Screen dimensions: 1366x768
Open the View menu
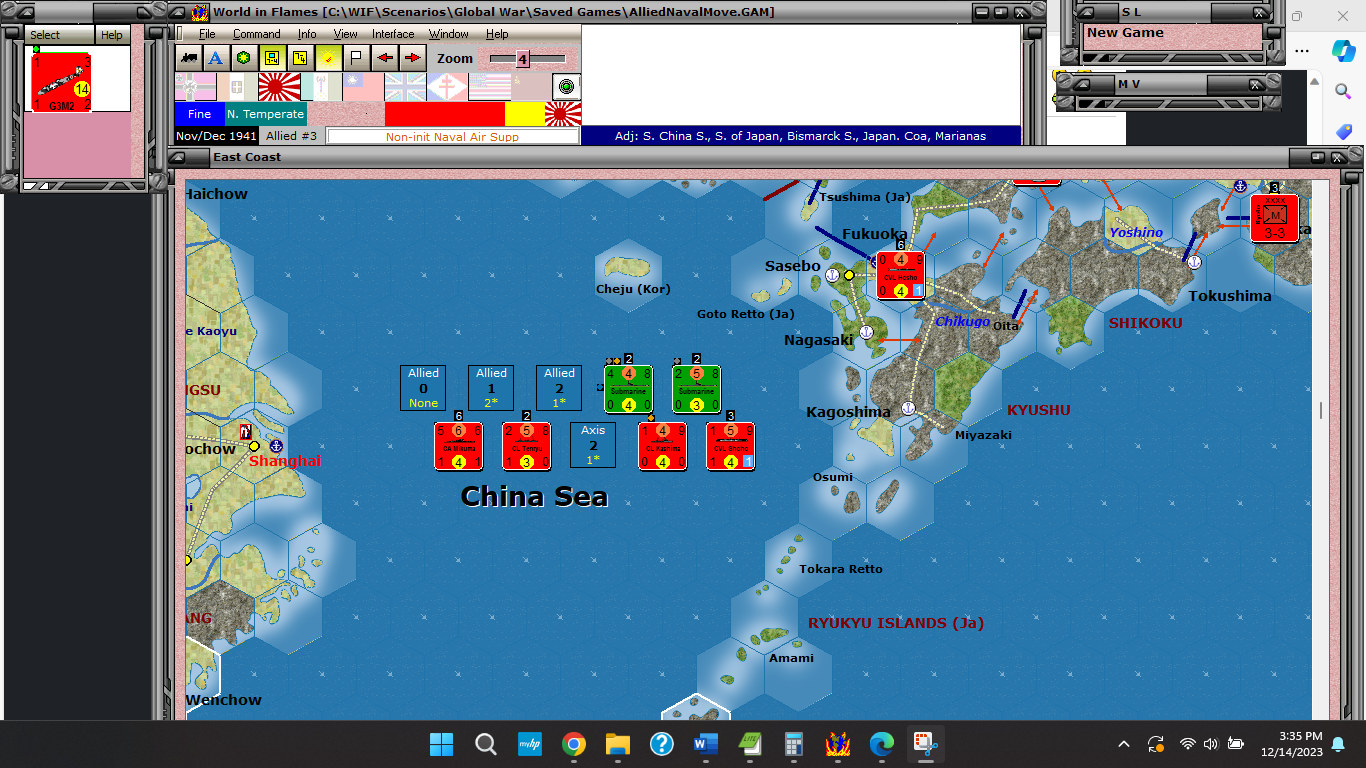(x=345, y=34)
